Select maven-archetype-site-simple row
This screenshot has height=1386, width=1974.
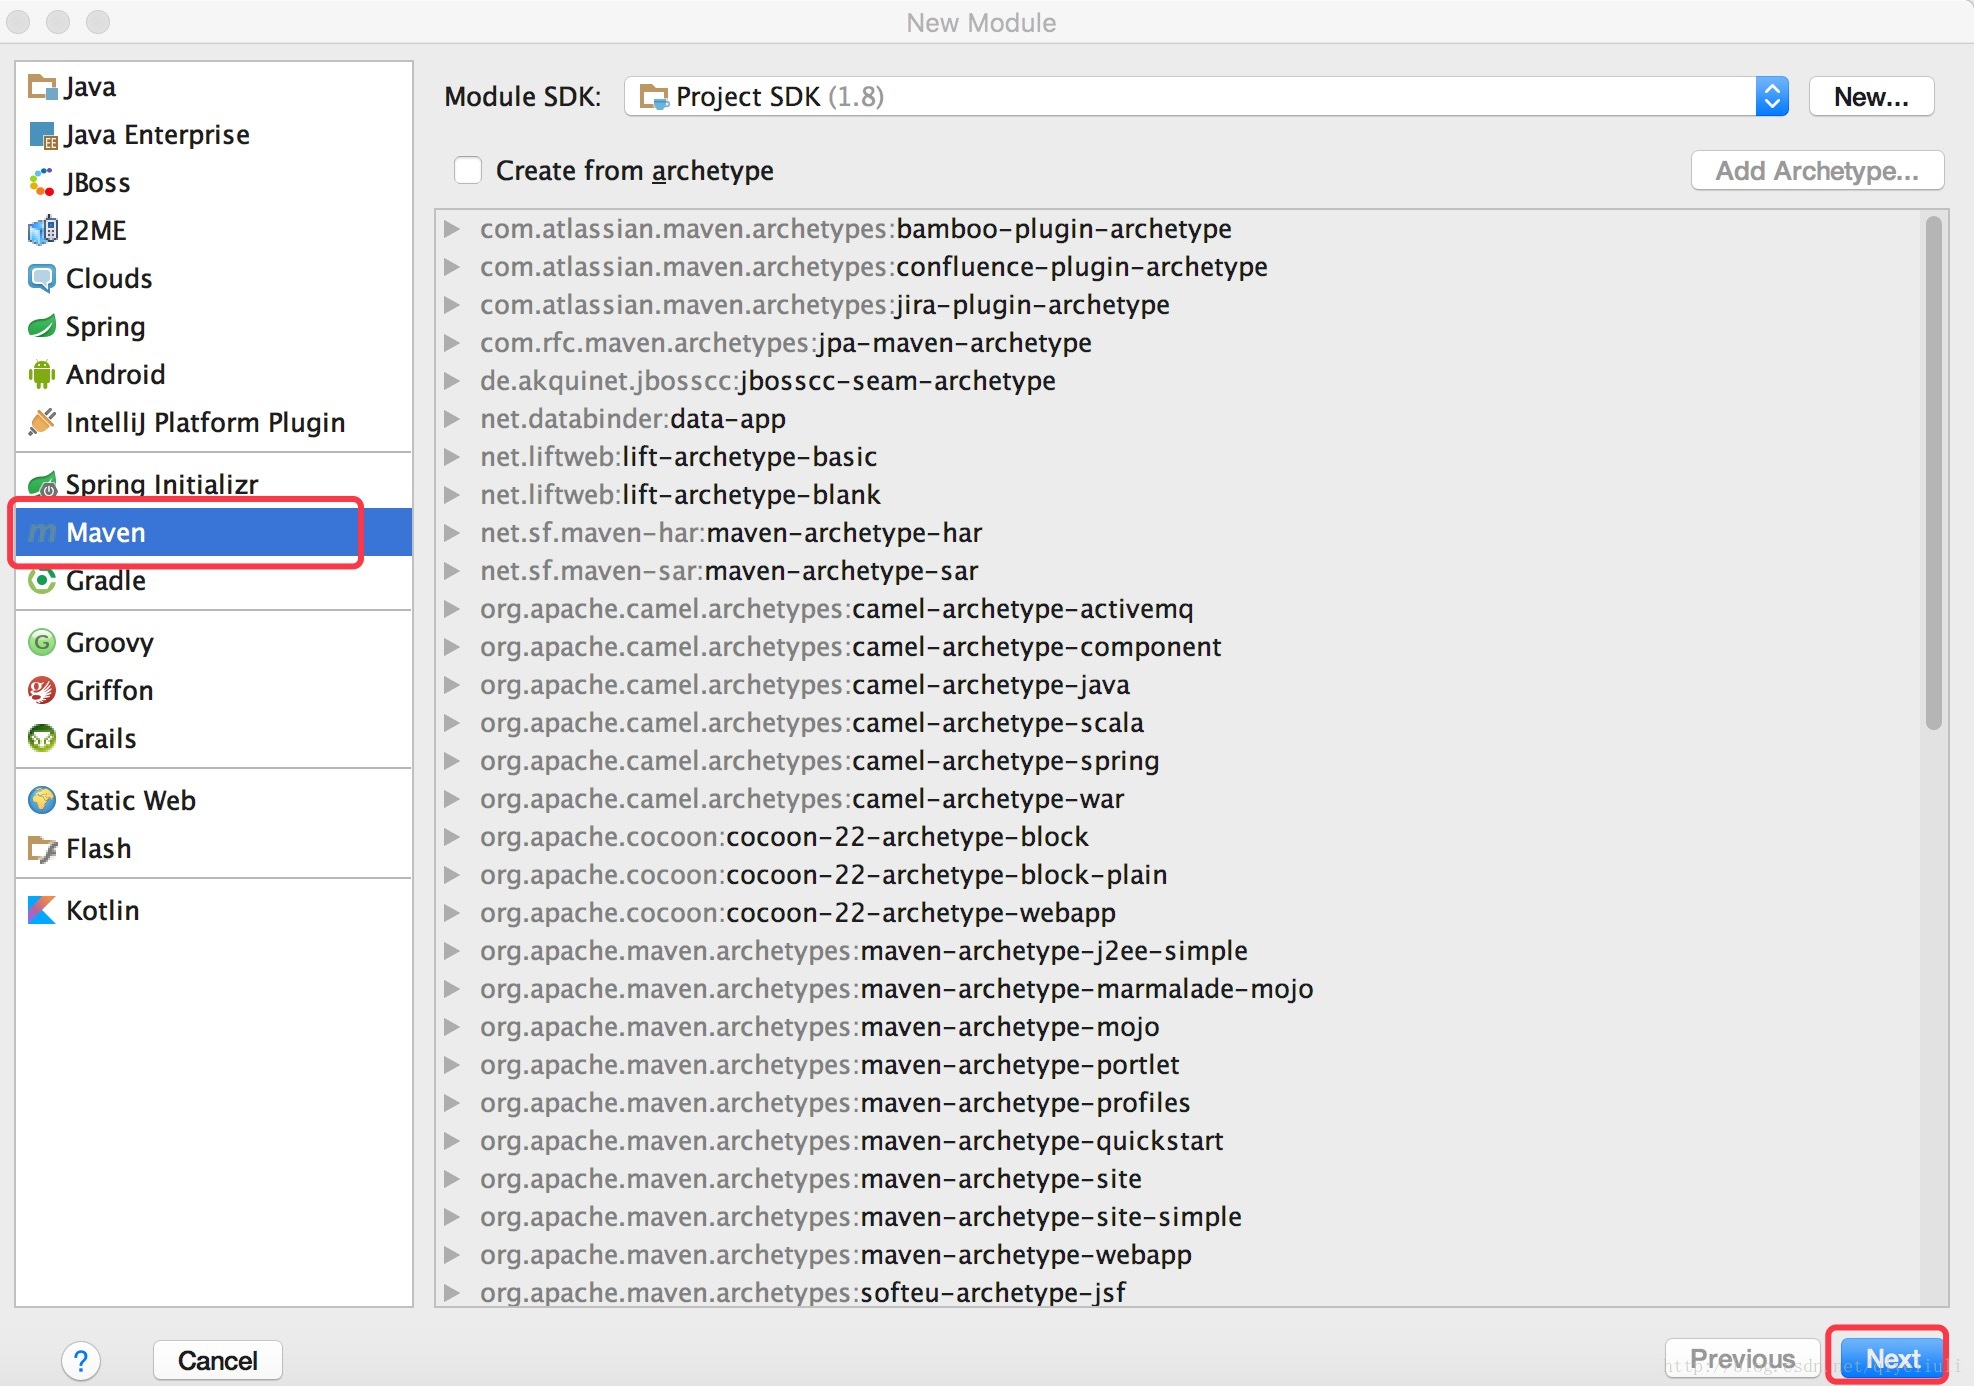point(1180,1217)
